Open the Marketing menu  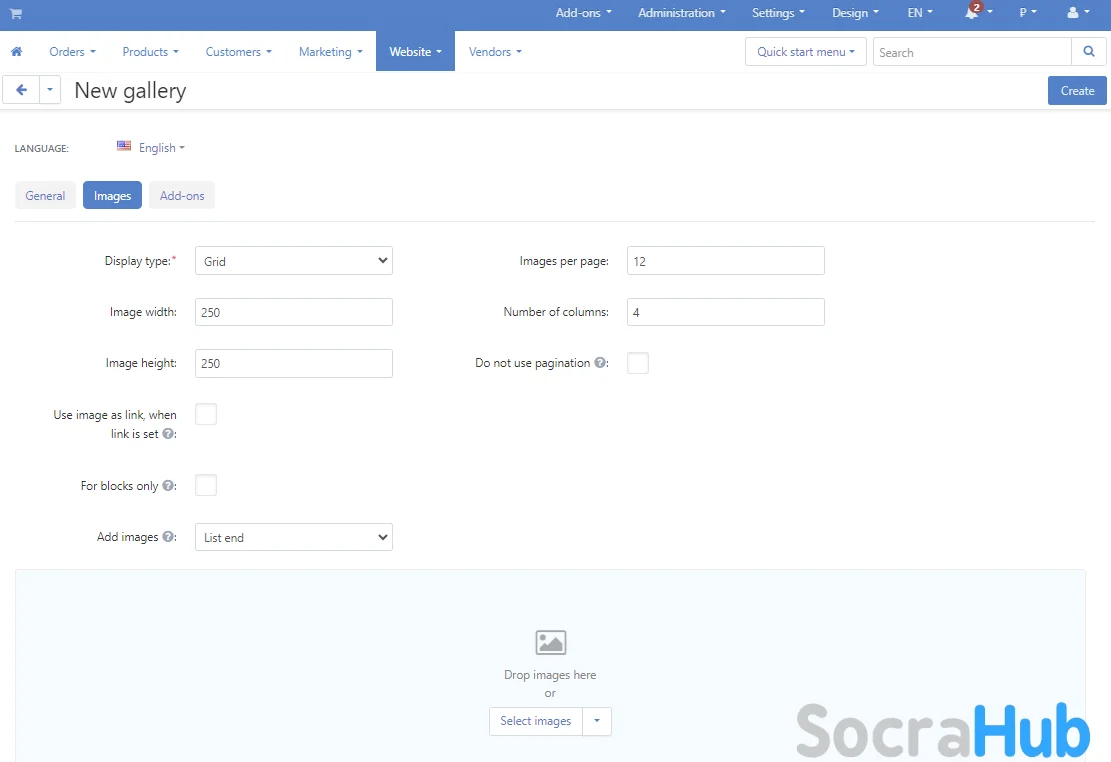pyautogui.click(x=330, y=52)
